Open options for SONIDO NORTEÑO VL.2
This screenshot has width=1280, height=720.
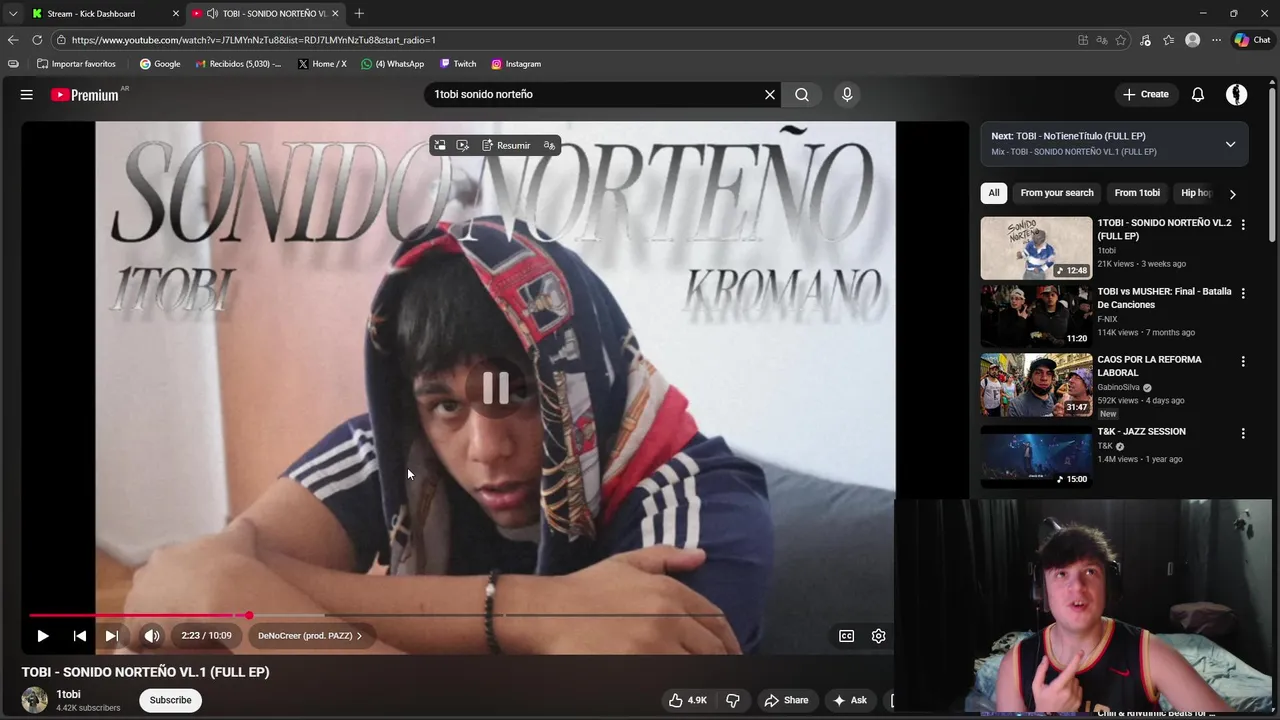tap(1243, 225)
